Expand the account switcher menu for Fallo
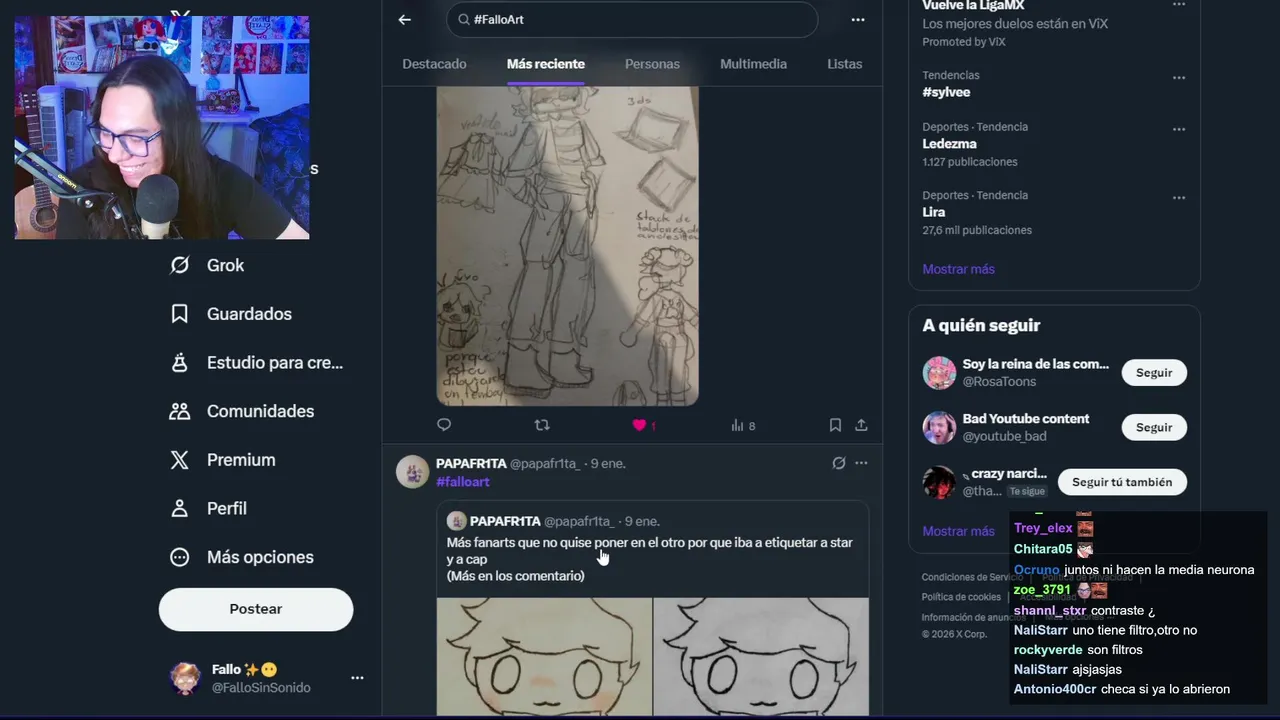 pyautogui.click(x=357, y=678)
